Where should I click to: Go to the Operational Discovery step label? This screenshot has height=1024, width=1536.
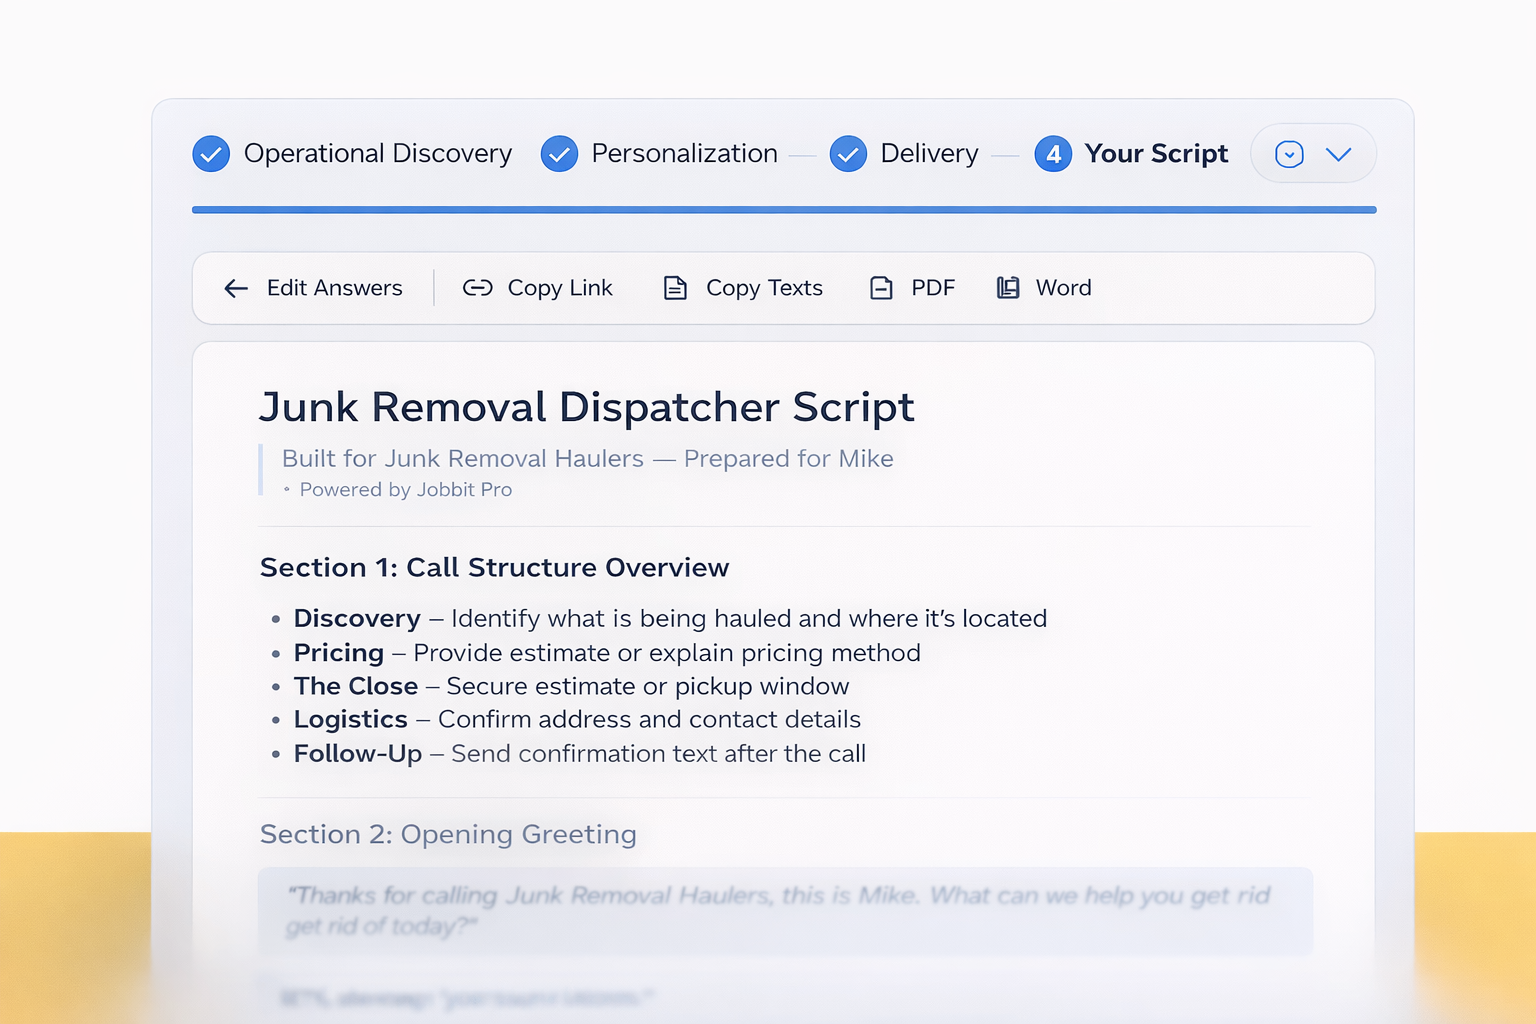coord(377,154)
